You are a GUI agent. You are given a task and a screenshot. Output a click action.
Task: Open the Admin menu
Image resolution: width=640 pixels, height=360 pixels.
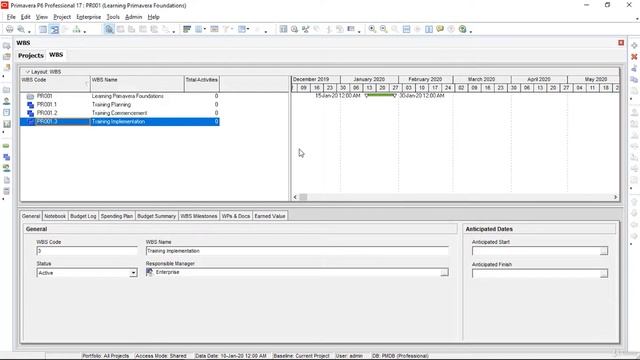[x=133, y=17]
